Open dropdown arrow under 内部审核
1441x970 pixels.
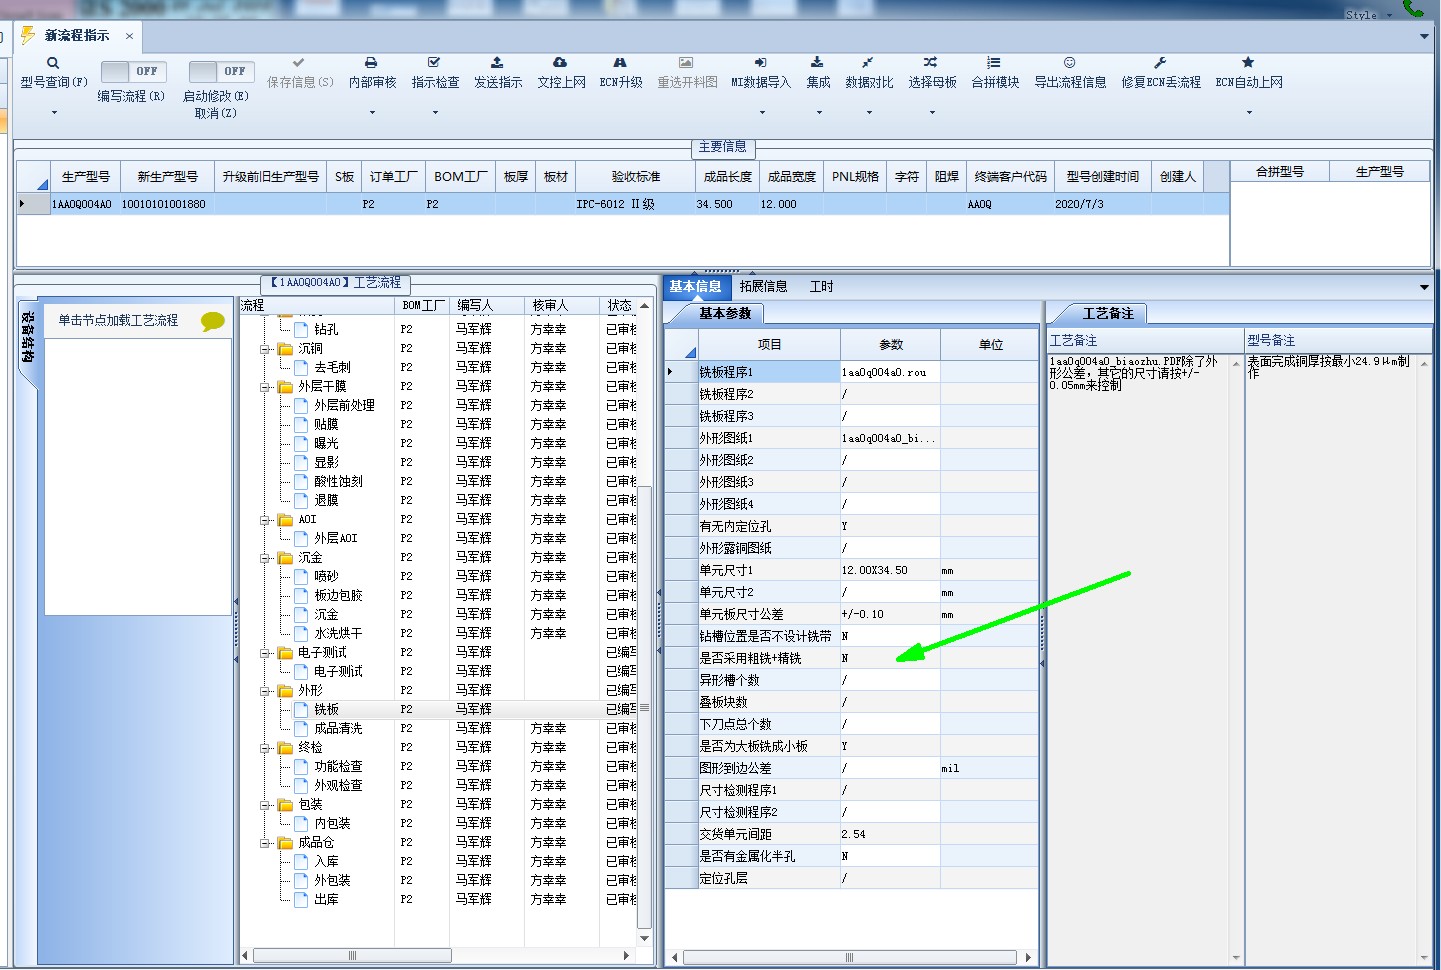(x=372, y=113)
